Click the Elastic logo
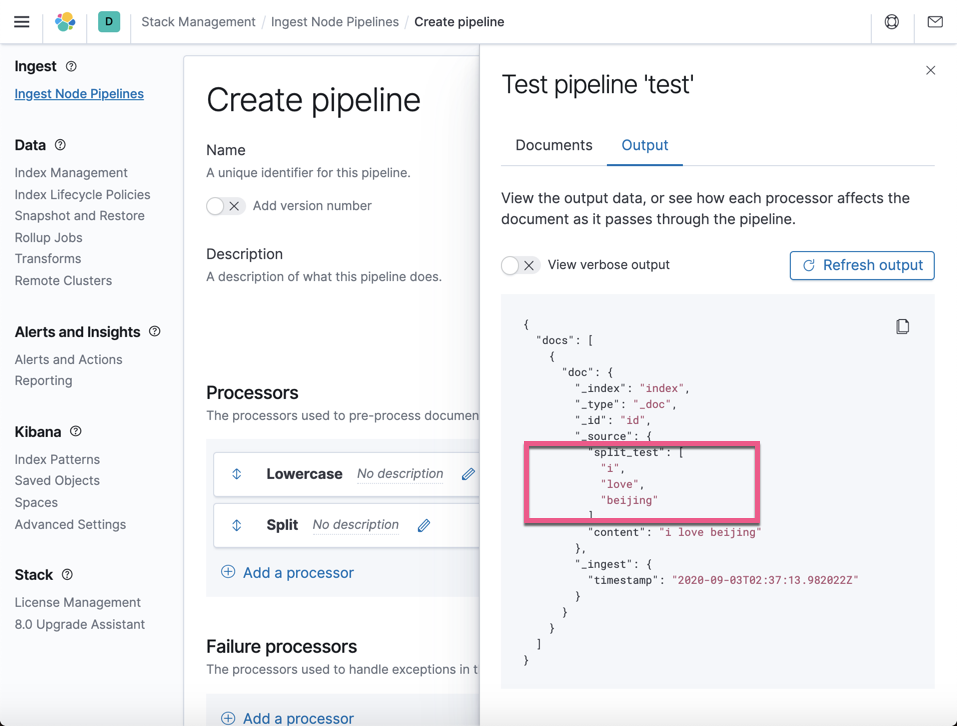957x726 pixels. 63,21
